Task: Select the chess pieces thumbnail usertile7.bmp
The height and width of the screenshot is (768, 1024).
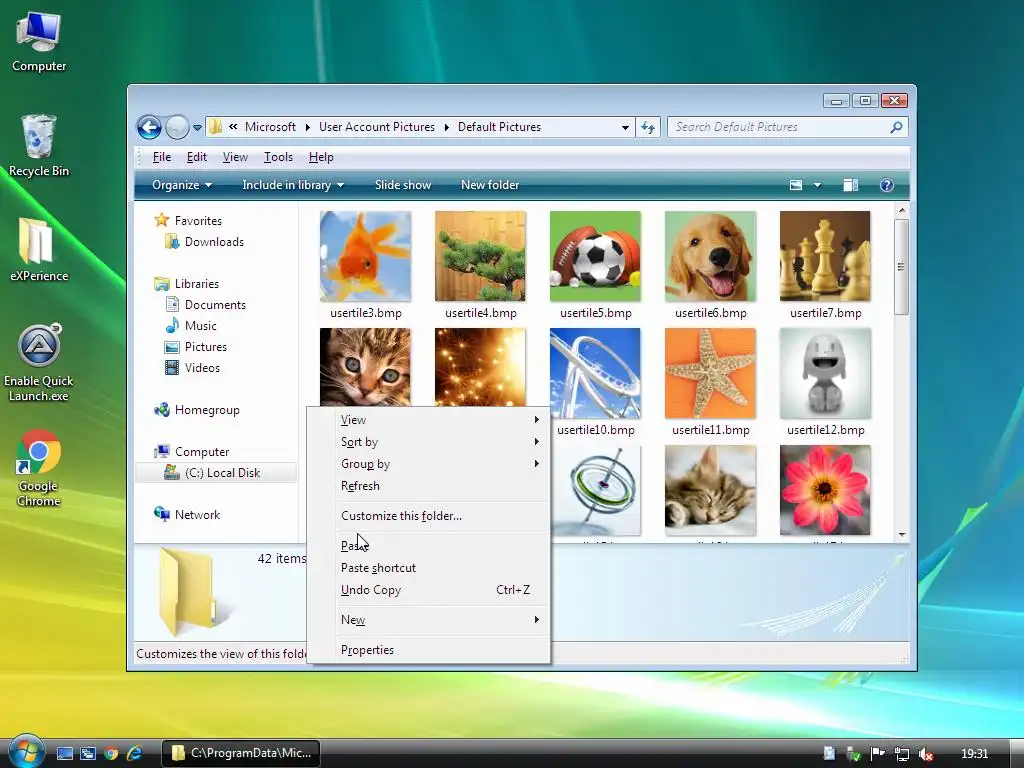Action: [825, 256]
